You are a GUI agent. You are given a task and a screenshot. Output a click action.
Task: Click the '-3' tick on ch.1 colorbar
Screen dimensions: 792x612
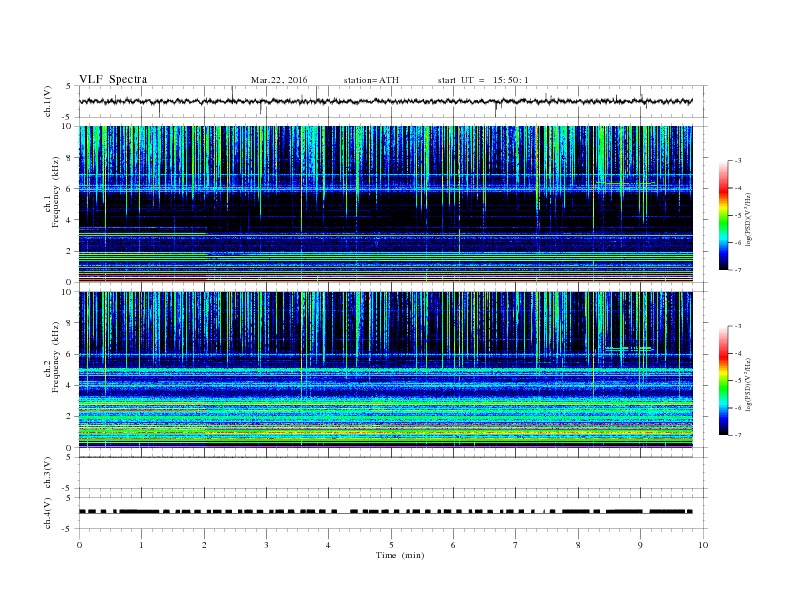point(737,161)
